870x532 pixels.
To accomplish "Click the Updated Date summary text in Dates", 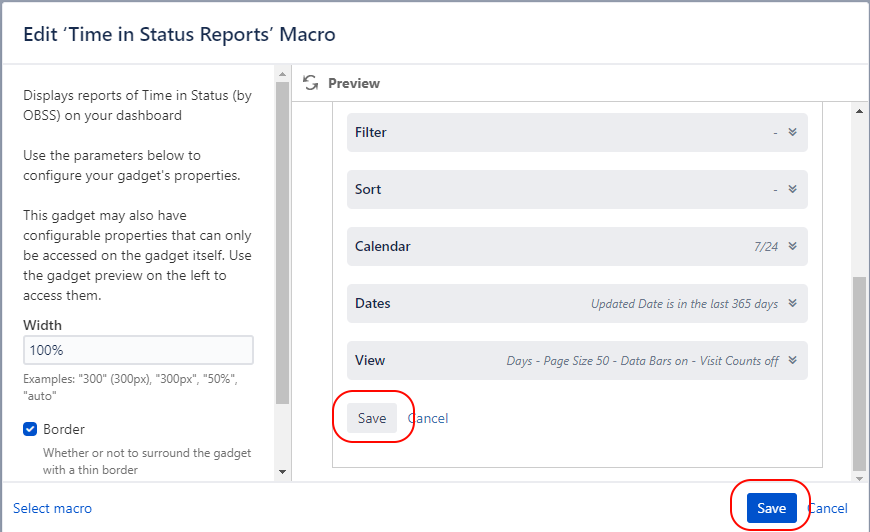I will [684, 304].
